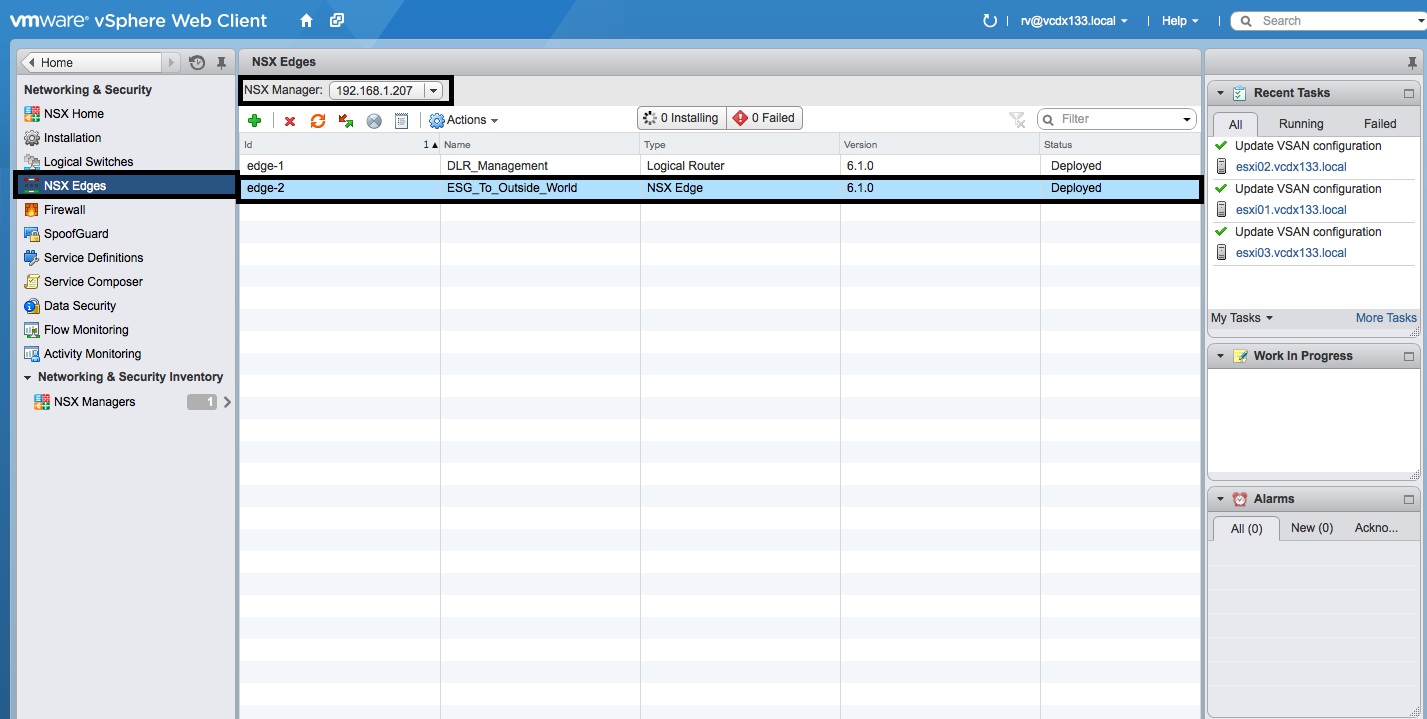This screenshot has width=1427, height=719.
Task: Click the red X delete icon
Action: coord(290,121)
